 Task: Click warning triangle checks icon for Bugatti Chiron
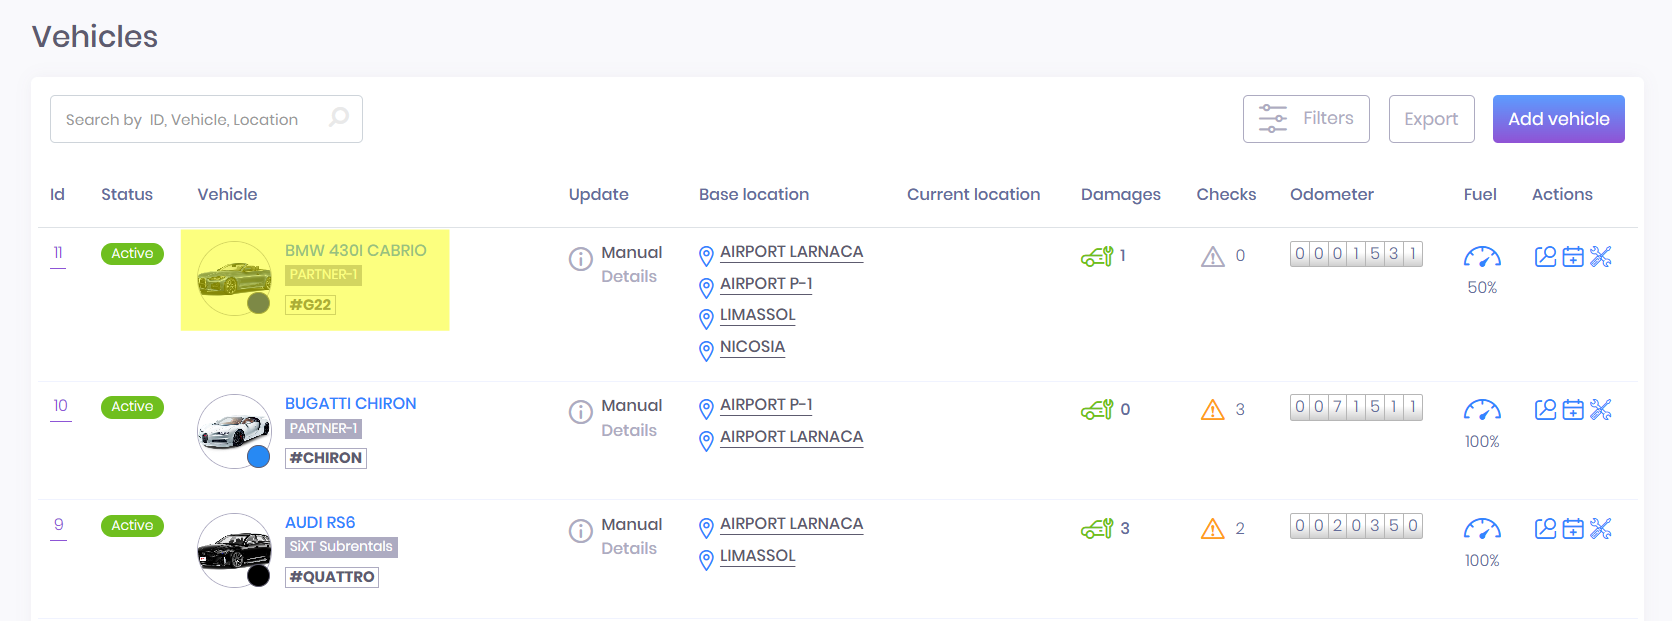tap(1212, 410)
